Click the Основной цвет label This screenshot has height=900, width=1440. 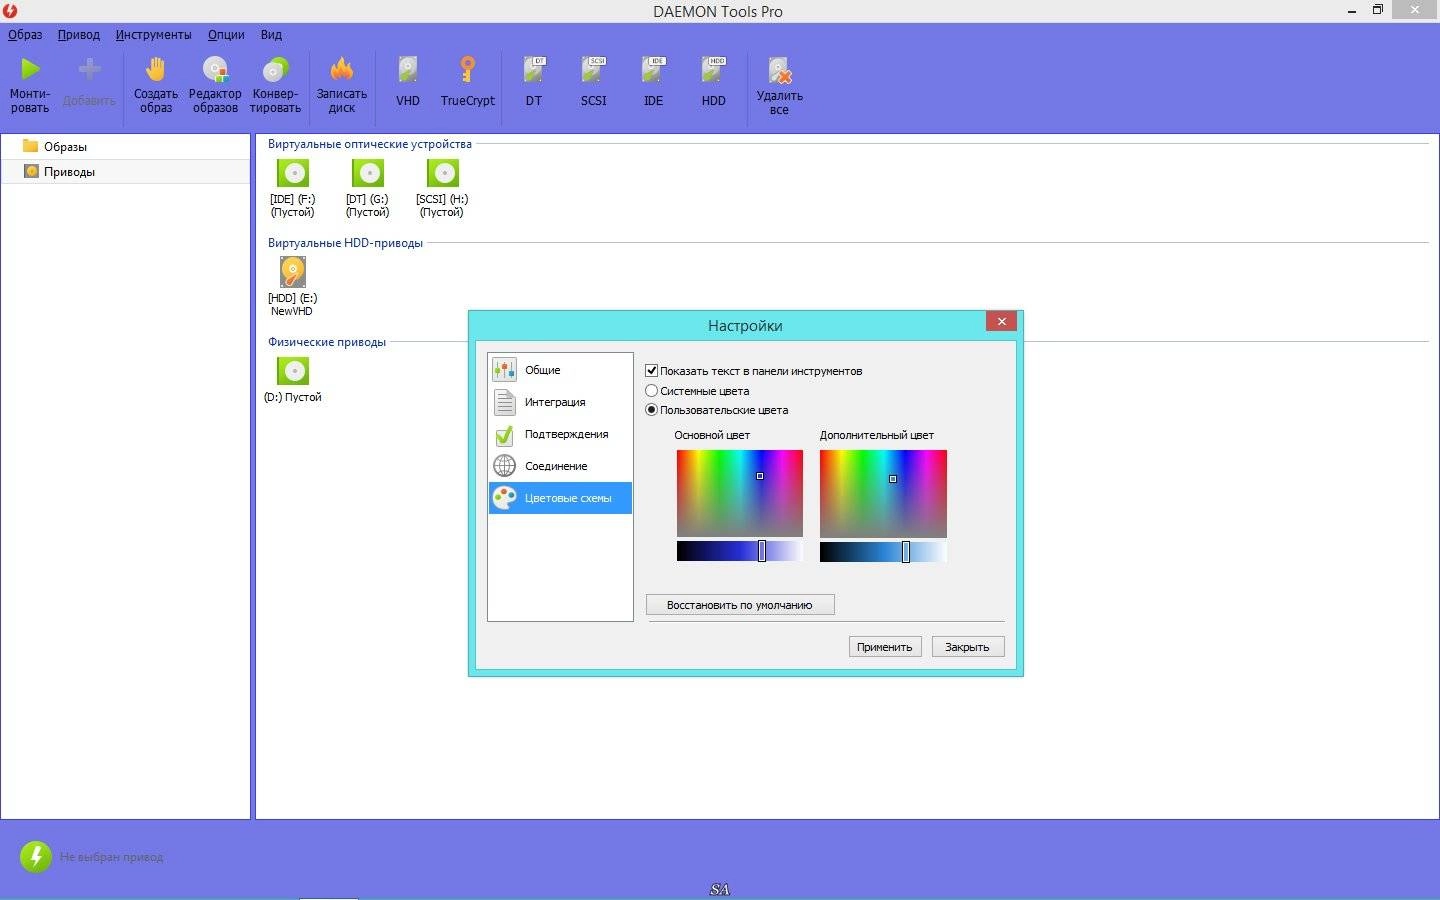click(x=712, y=435)
